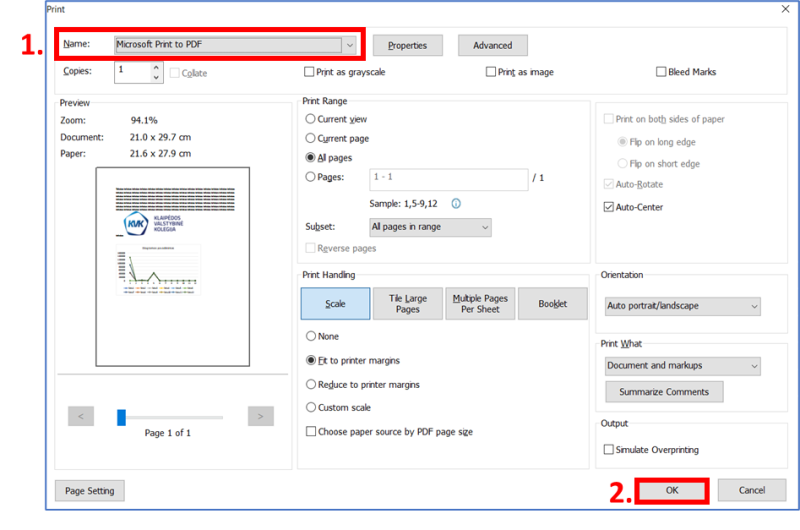Close the Print dialog window

pyautogui.click(x=783, y=8)
